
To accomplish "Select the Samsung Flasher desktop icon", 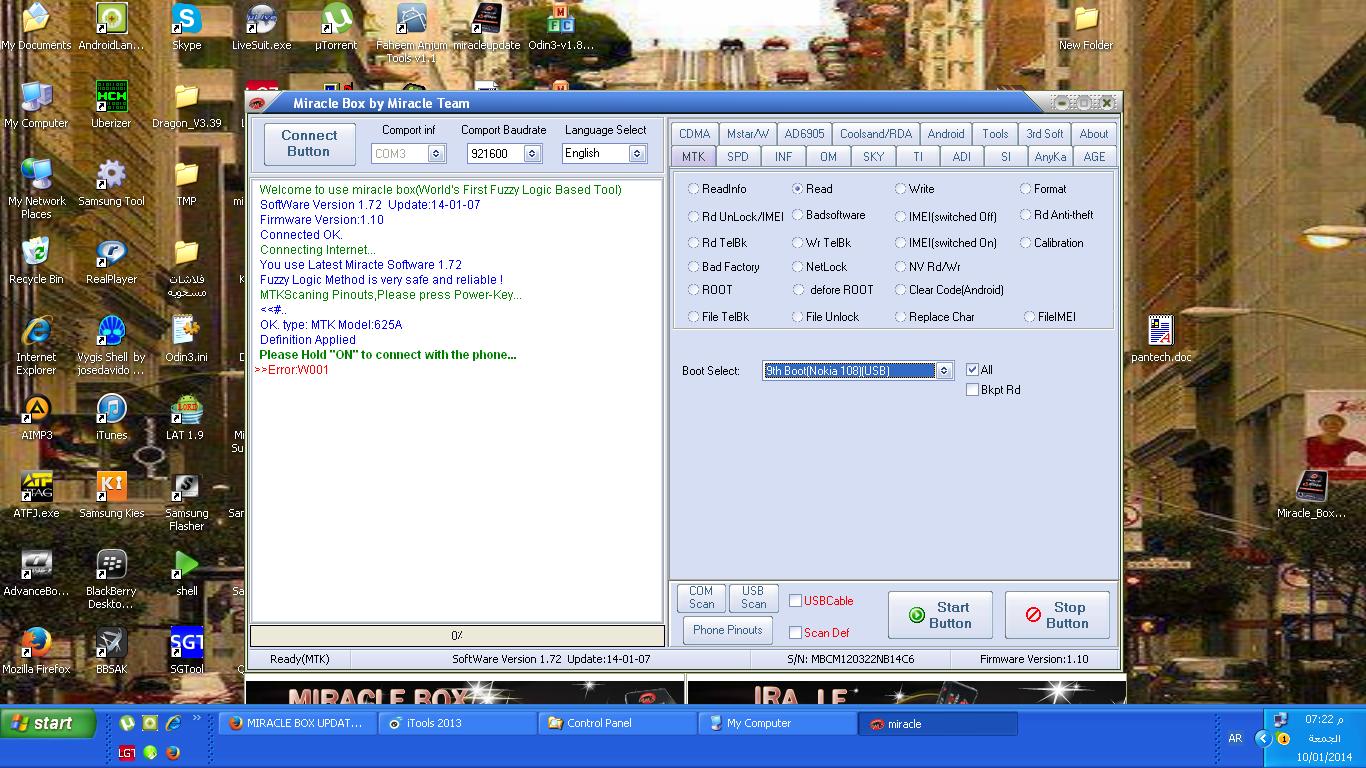I will 186,501.
